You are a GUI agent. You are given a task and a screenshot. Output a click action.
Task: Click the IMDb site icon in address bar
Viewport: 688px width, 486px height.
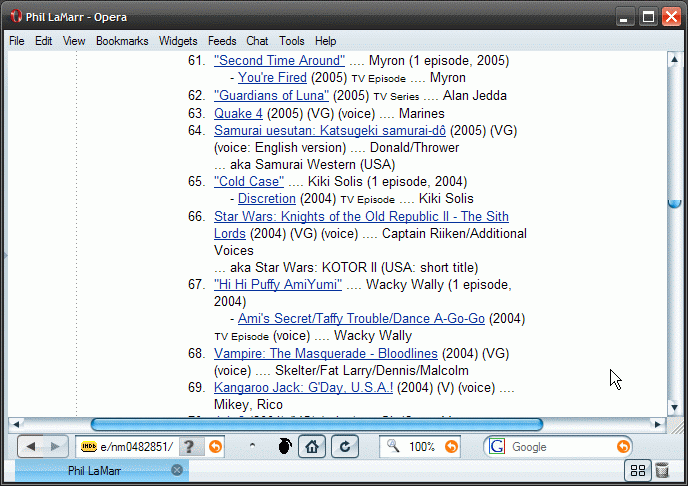[x=89, y=447]
